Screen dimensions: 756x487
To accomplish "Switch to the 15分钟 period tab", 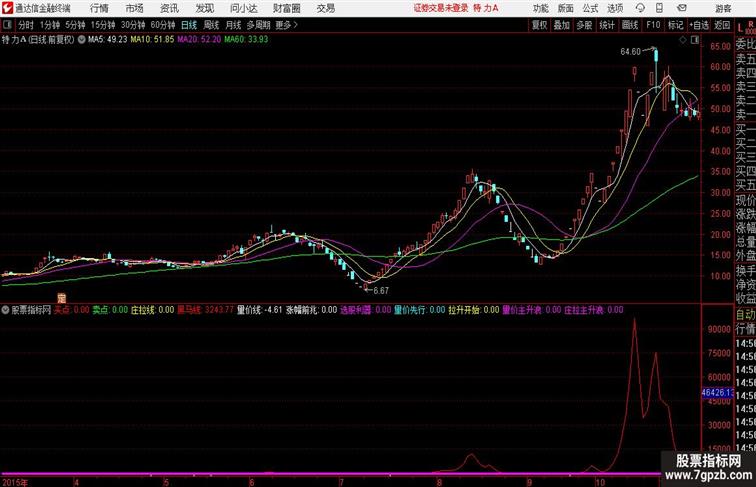I will (x=103, y=25).
